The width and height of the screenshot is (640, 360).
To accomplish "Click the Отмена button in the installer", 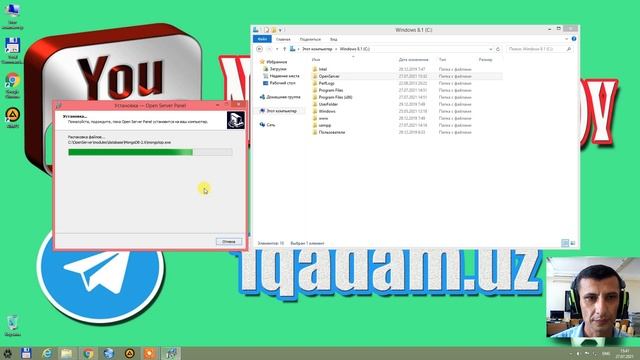I will coord(229,242).
